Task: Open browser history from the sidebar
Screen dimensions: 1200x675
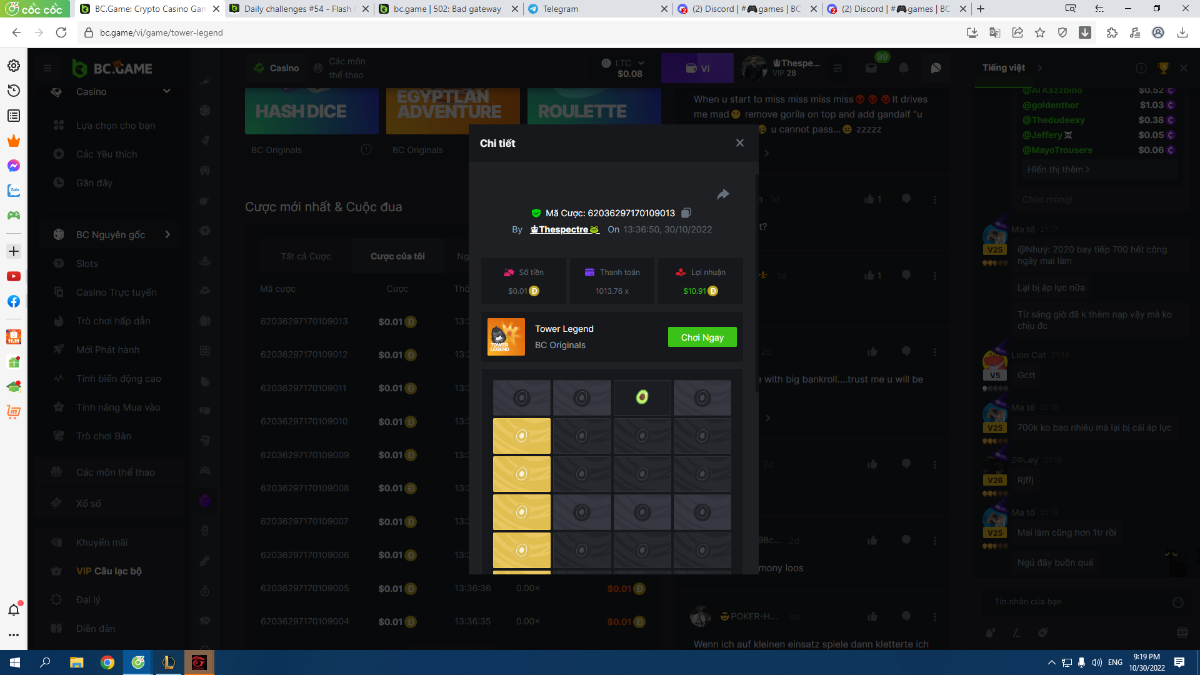Action: tap(14, 91)
